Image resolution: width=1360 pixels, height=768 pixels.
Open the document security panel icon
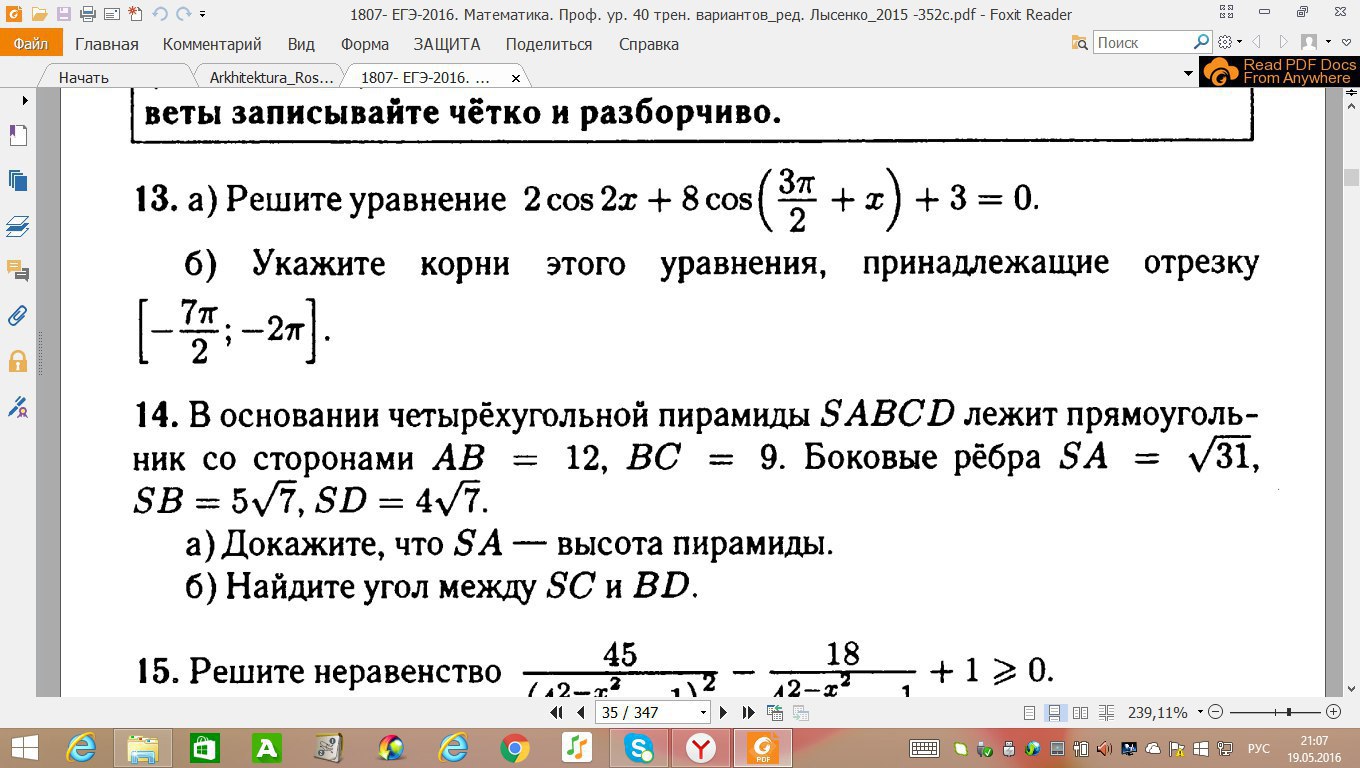click(x=17, y=362)
